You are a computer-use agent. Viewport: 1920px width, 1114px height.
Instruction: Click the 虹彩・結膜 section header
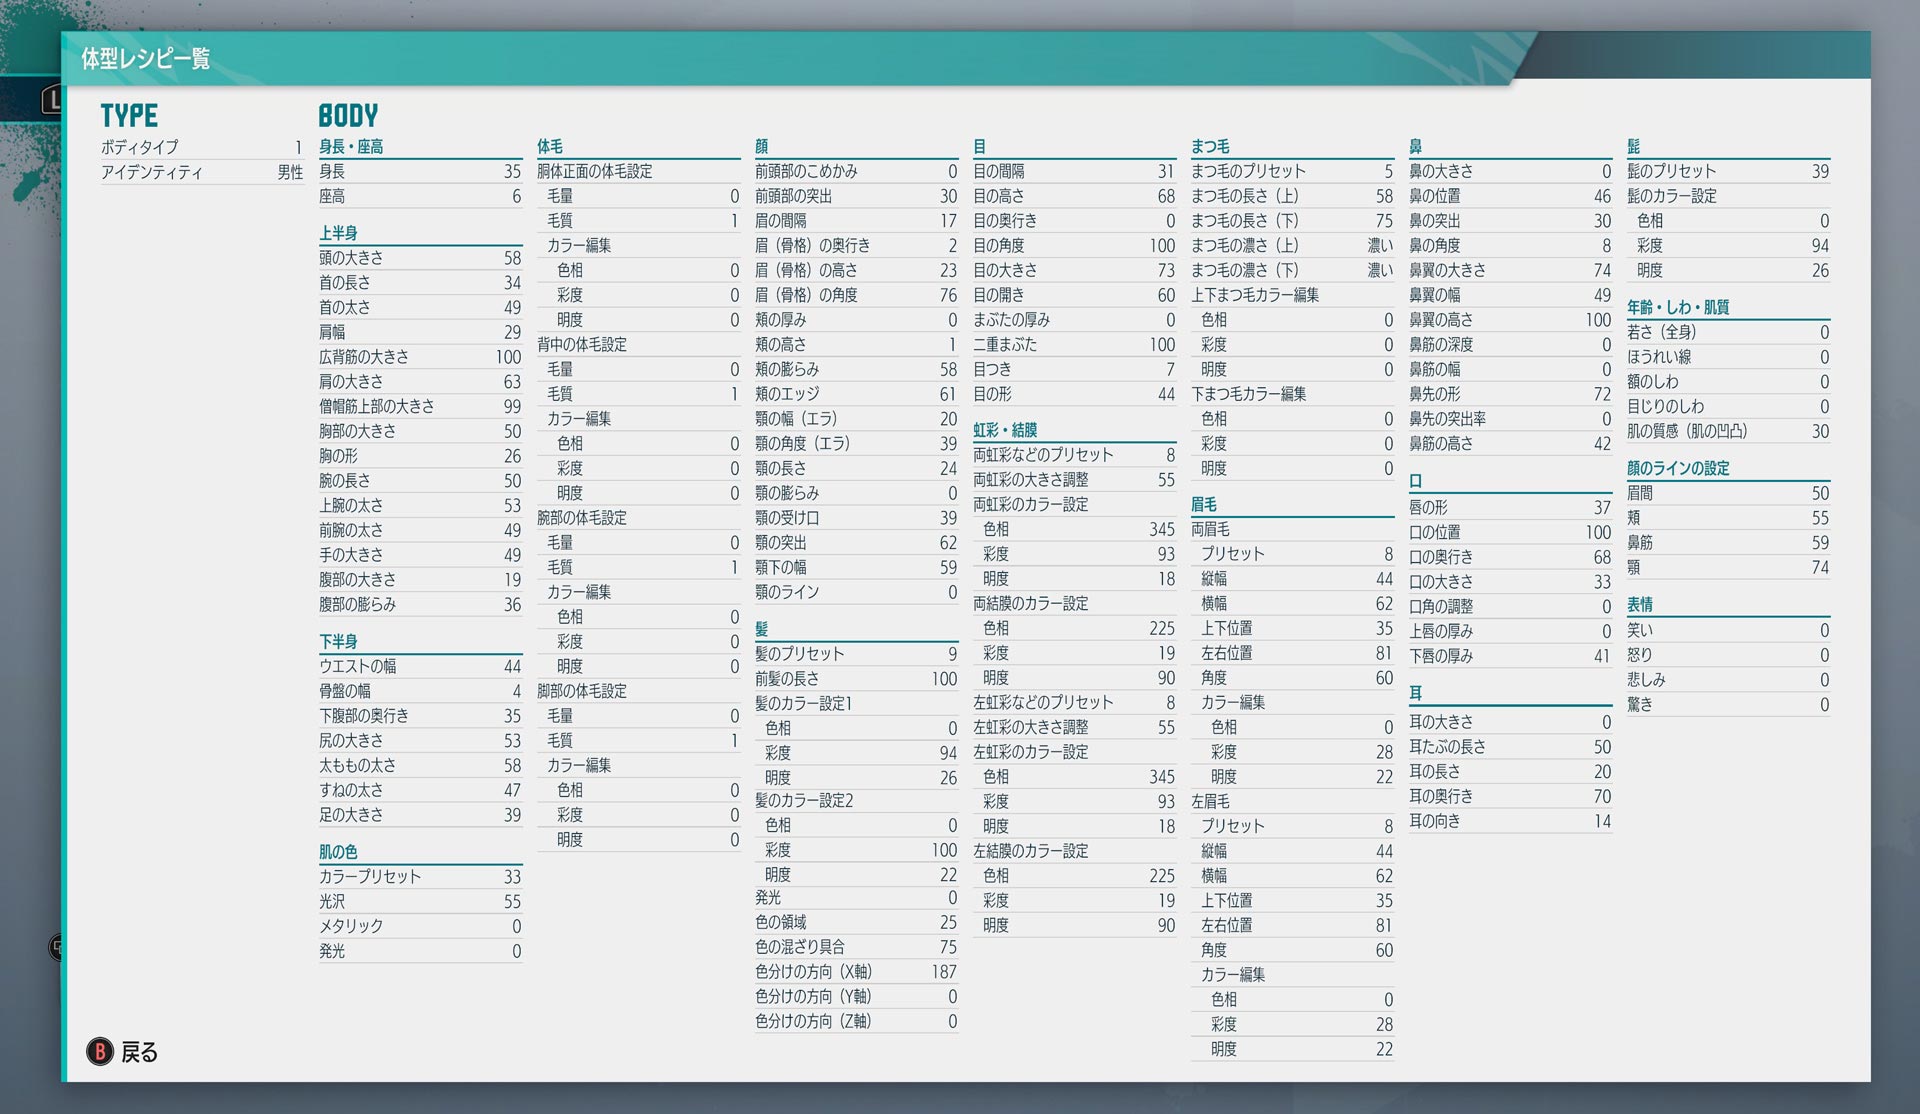click(x=1005, y=430)
